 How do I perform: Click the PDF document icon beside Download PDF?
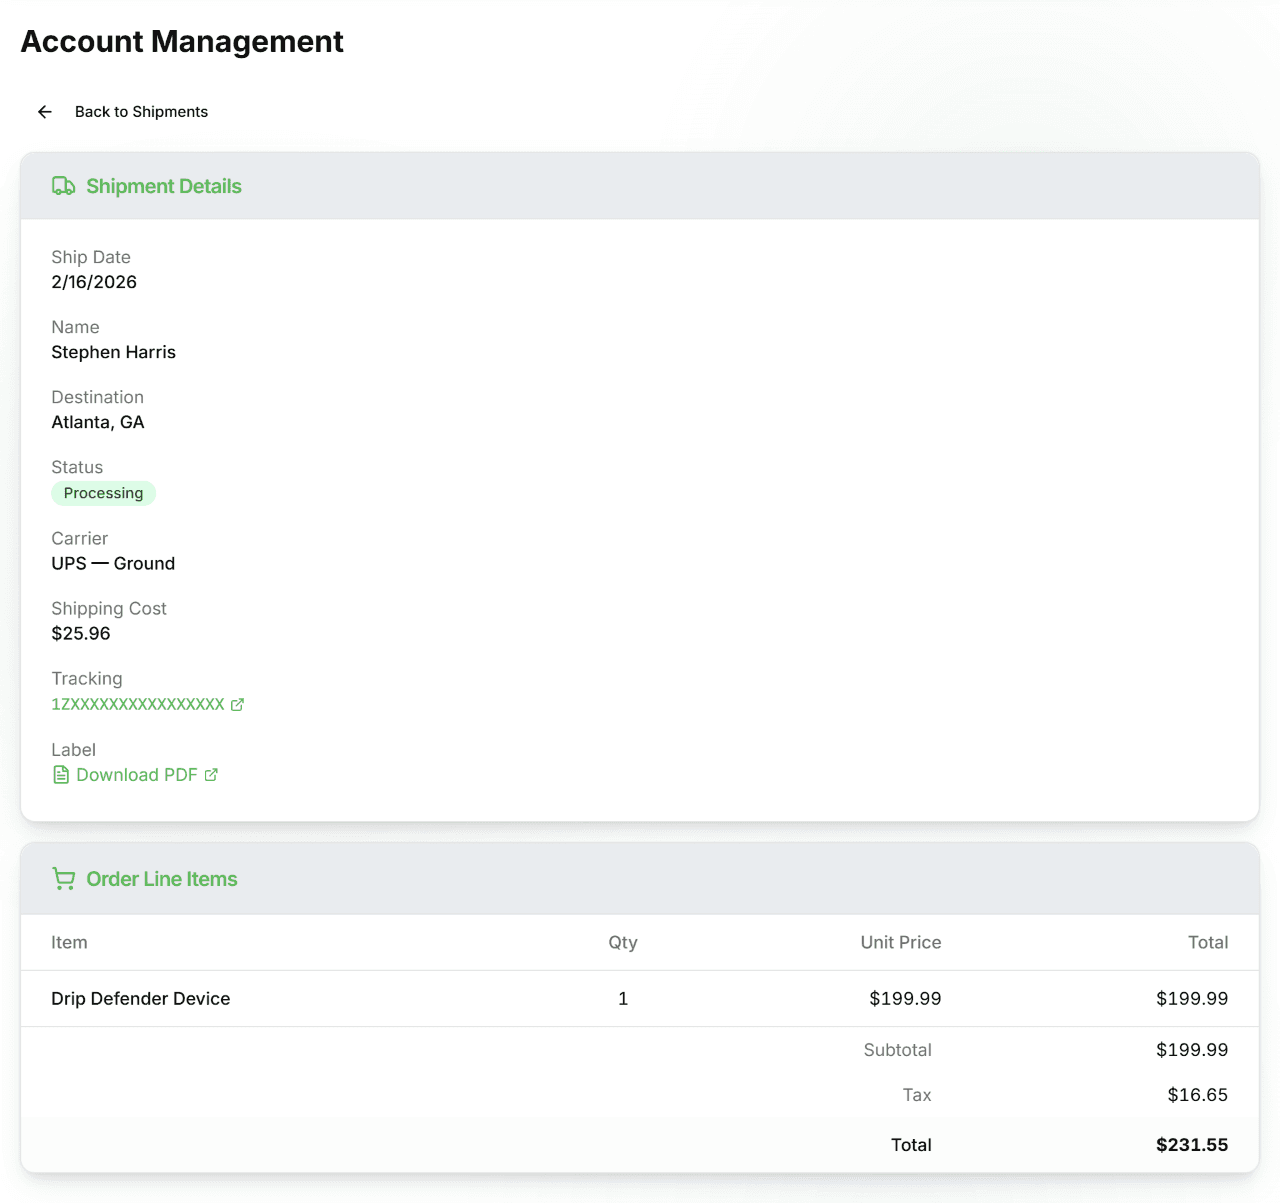tap(60, 774)
